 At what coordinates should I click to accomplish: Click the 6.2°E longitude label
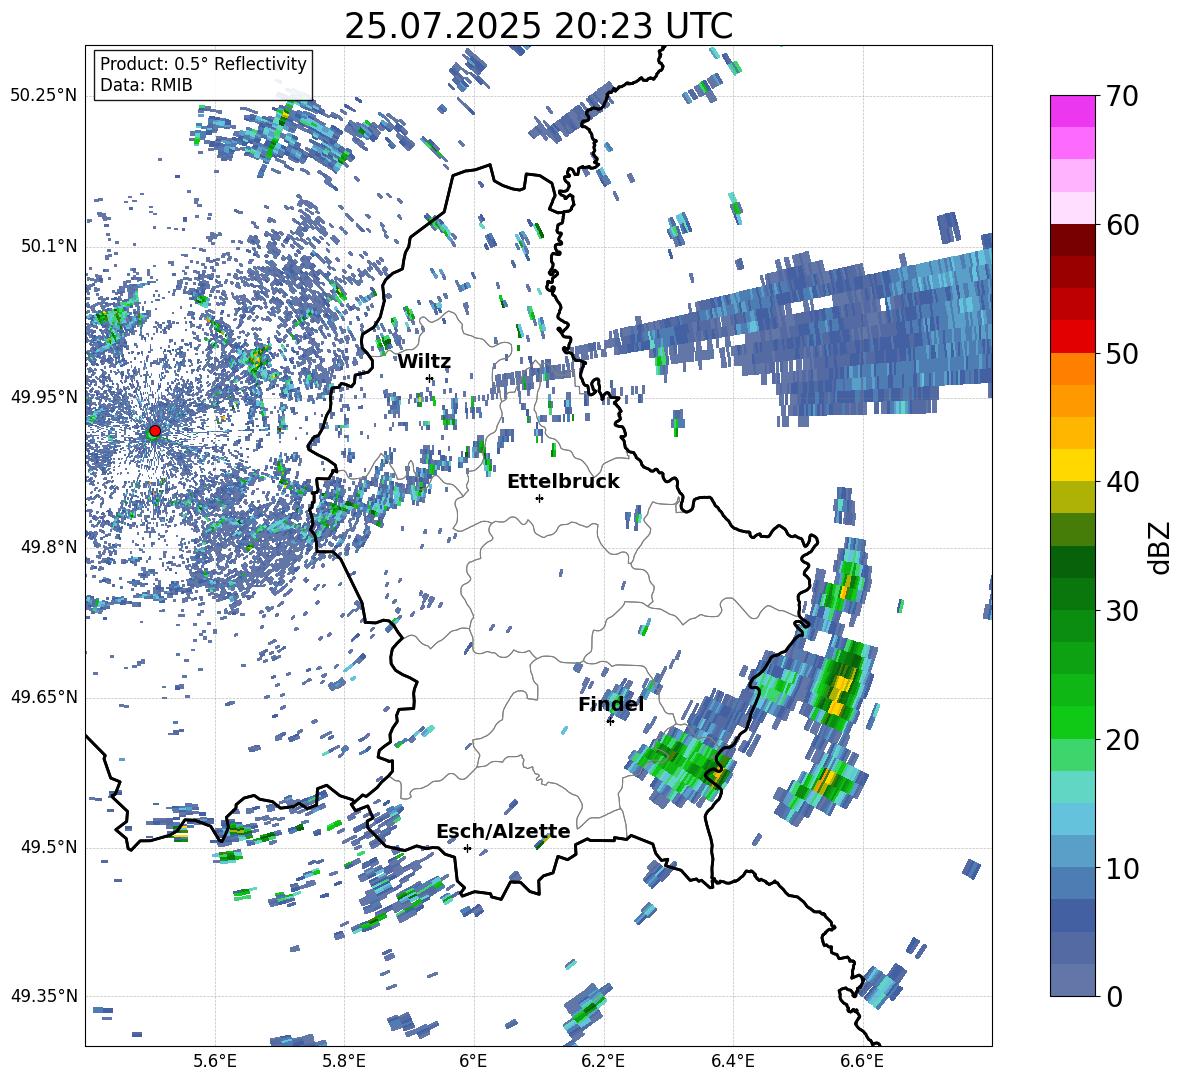(x=603, y=1061)
